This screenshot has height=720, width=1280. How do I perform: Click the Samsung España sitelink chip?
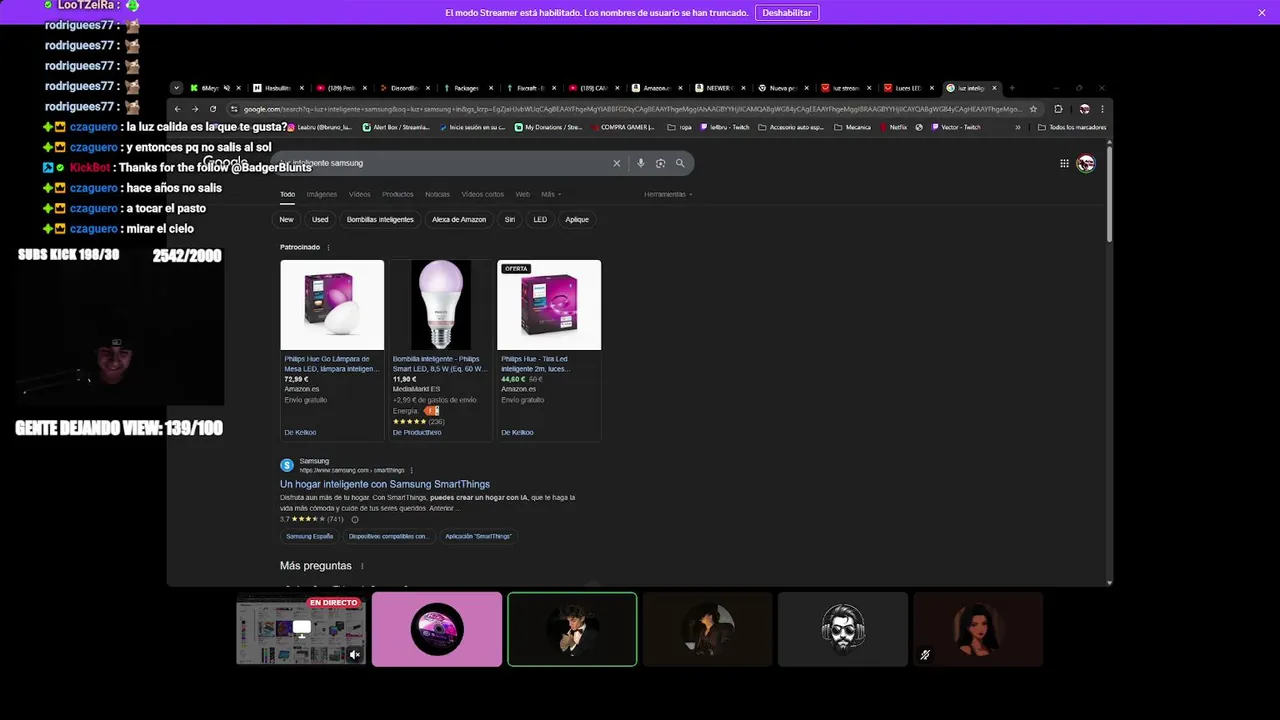click(x=310, y=536)
